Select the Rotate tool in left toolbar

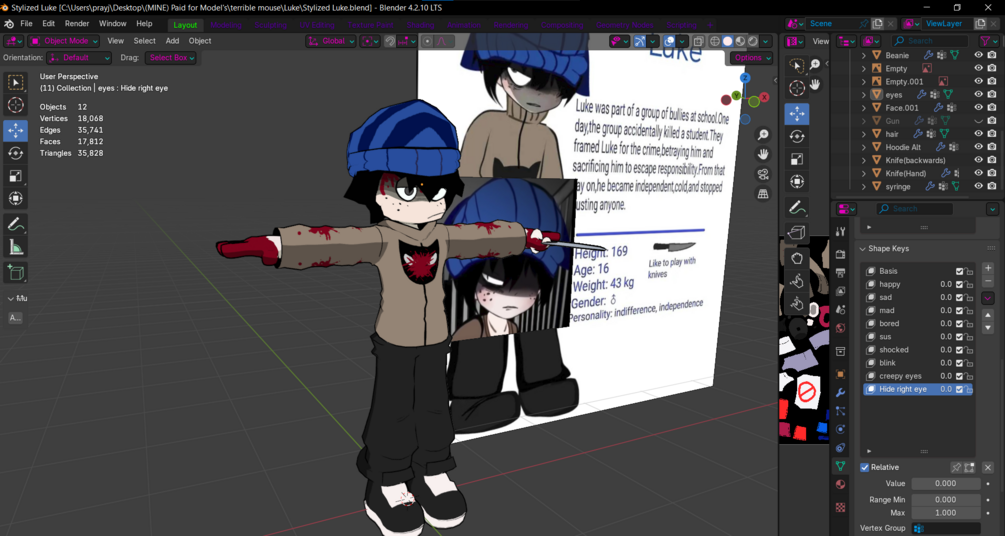pyautogui.click(x=15, y=153)
